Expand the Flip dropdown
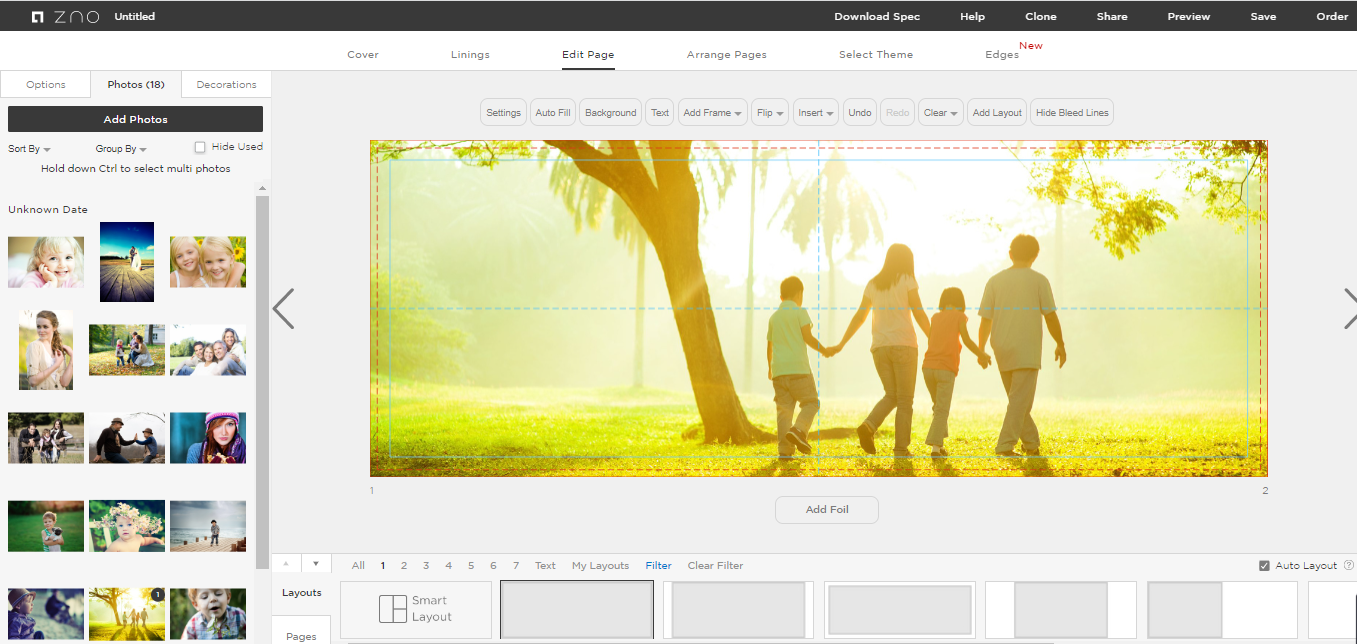Image resolution: width=1357 pixels, height=644 pixels. point(770,113)
